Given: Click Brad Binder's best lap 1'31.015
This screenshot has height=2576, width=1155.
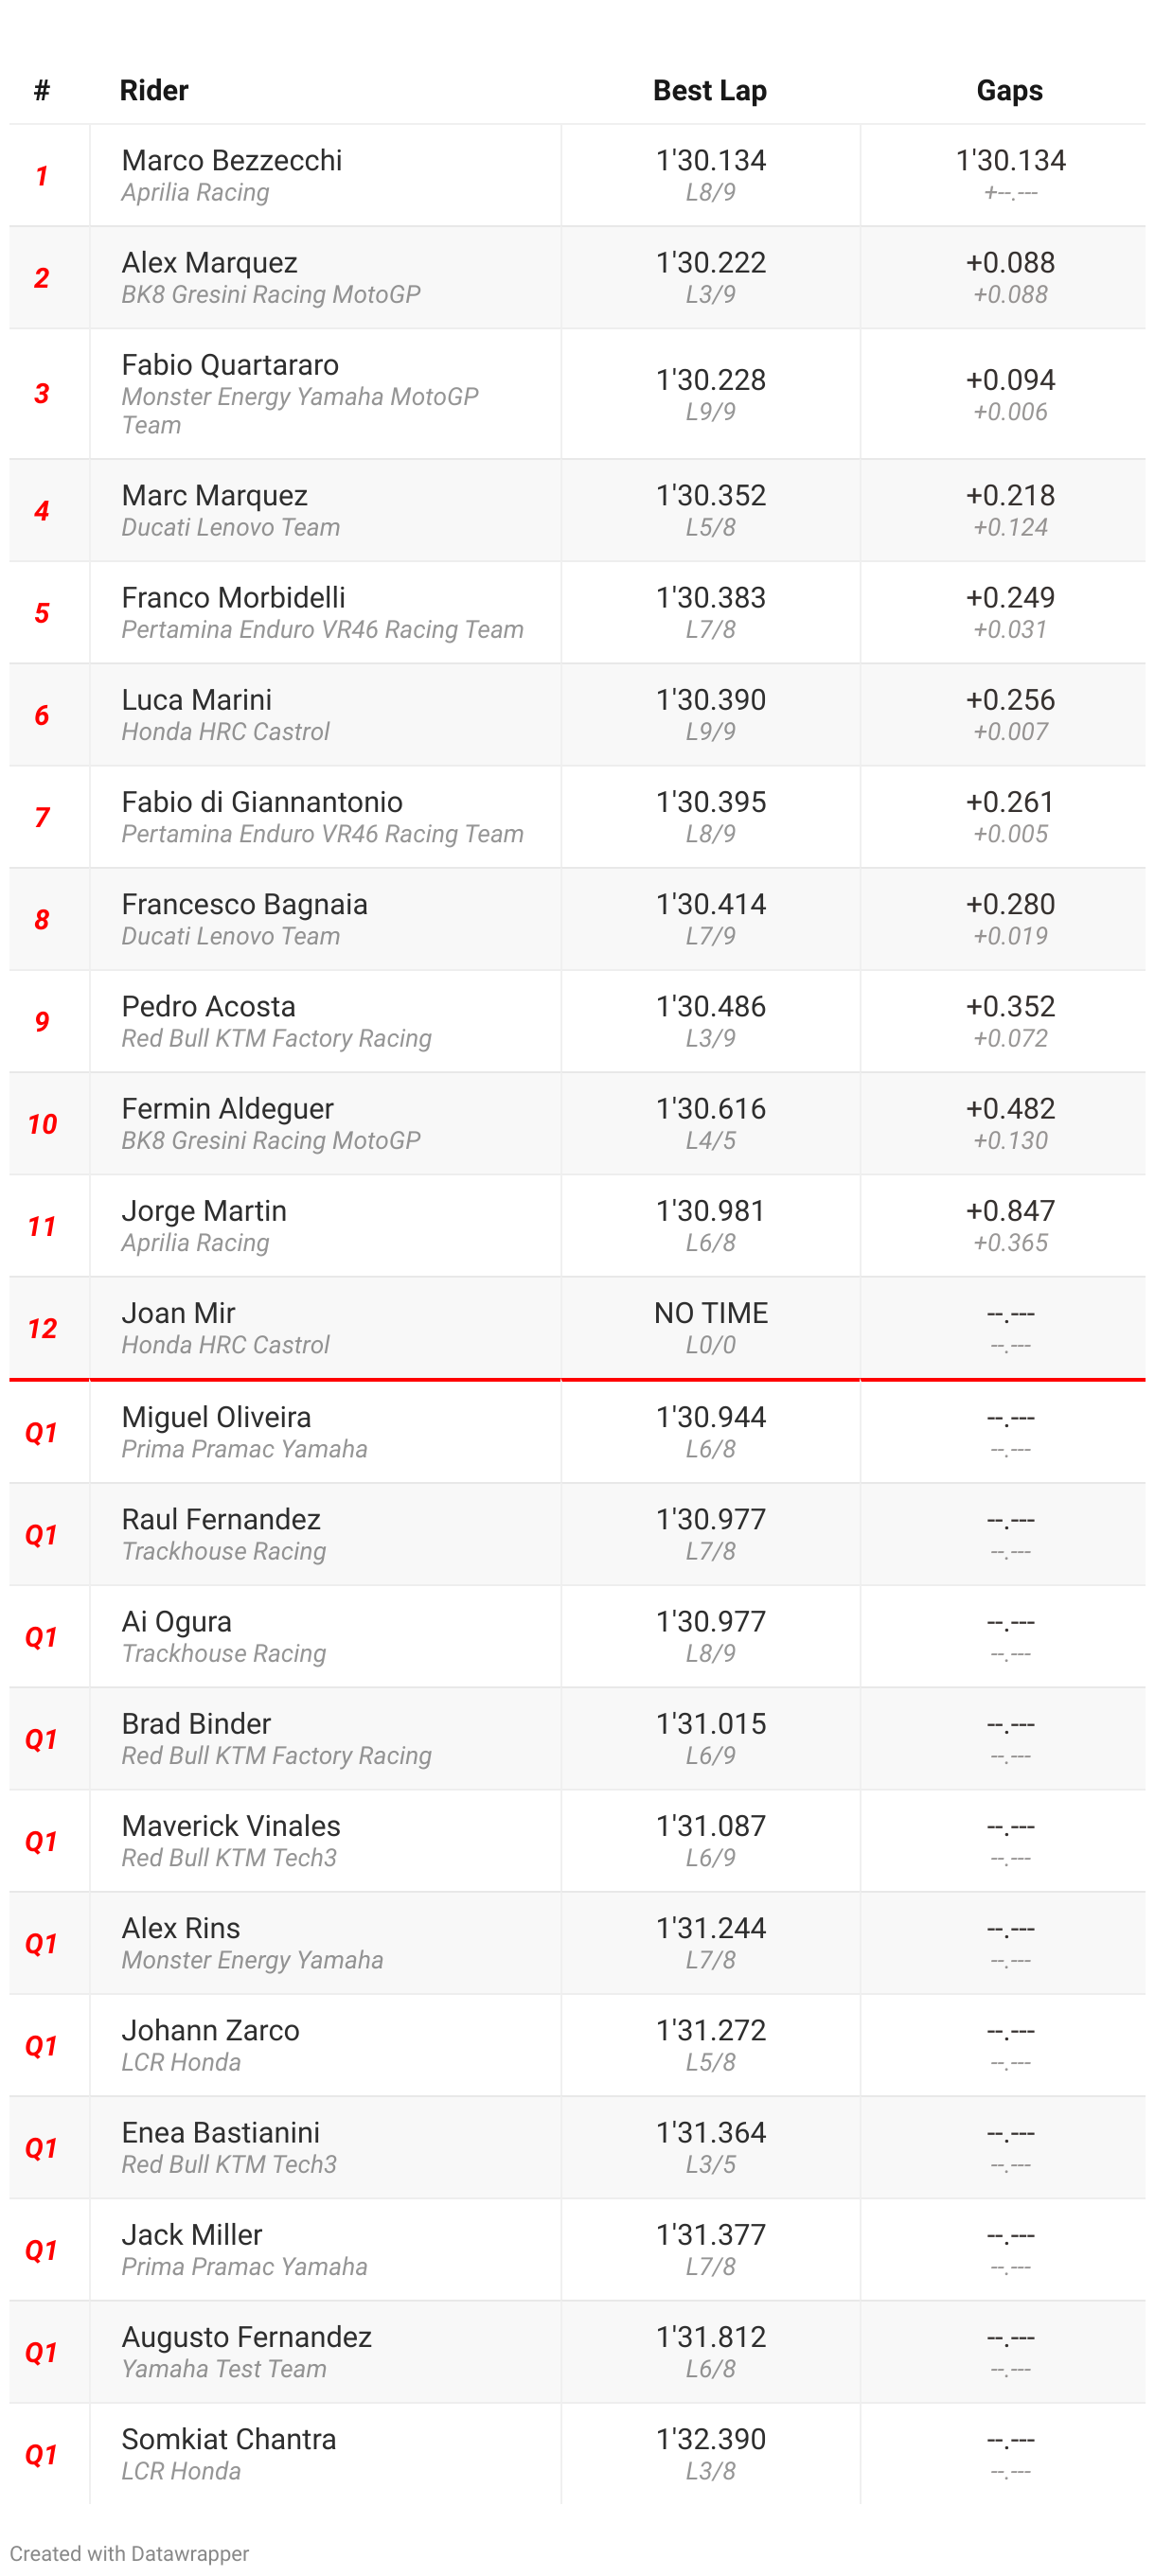Looking at the screenshot, I should [x=710, y=1723].
